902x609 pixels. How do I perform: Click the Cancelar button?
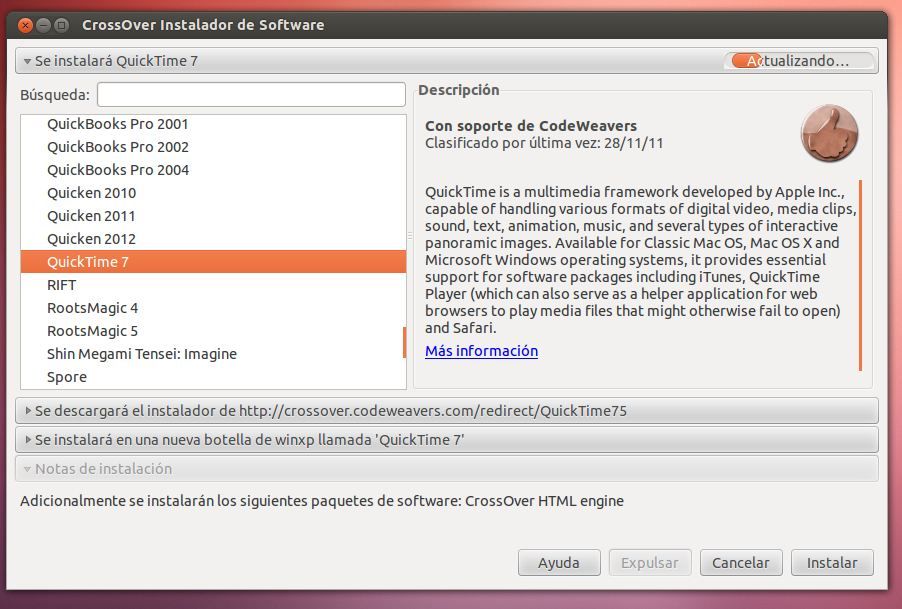coord(741,562)
